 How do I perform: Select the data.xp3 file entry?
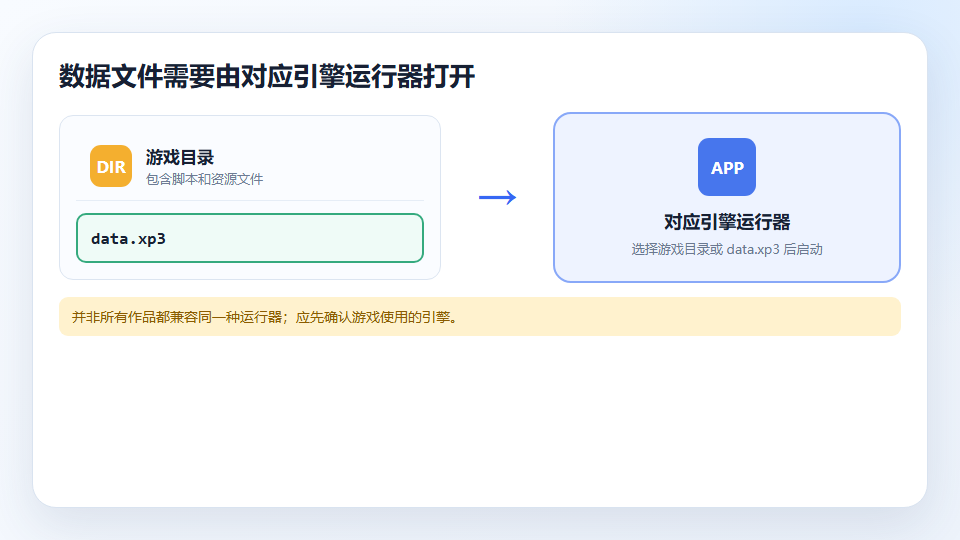250,238
